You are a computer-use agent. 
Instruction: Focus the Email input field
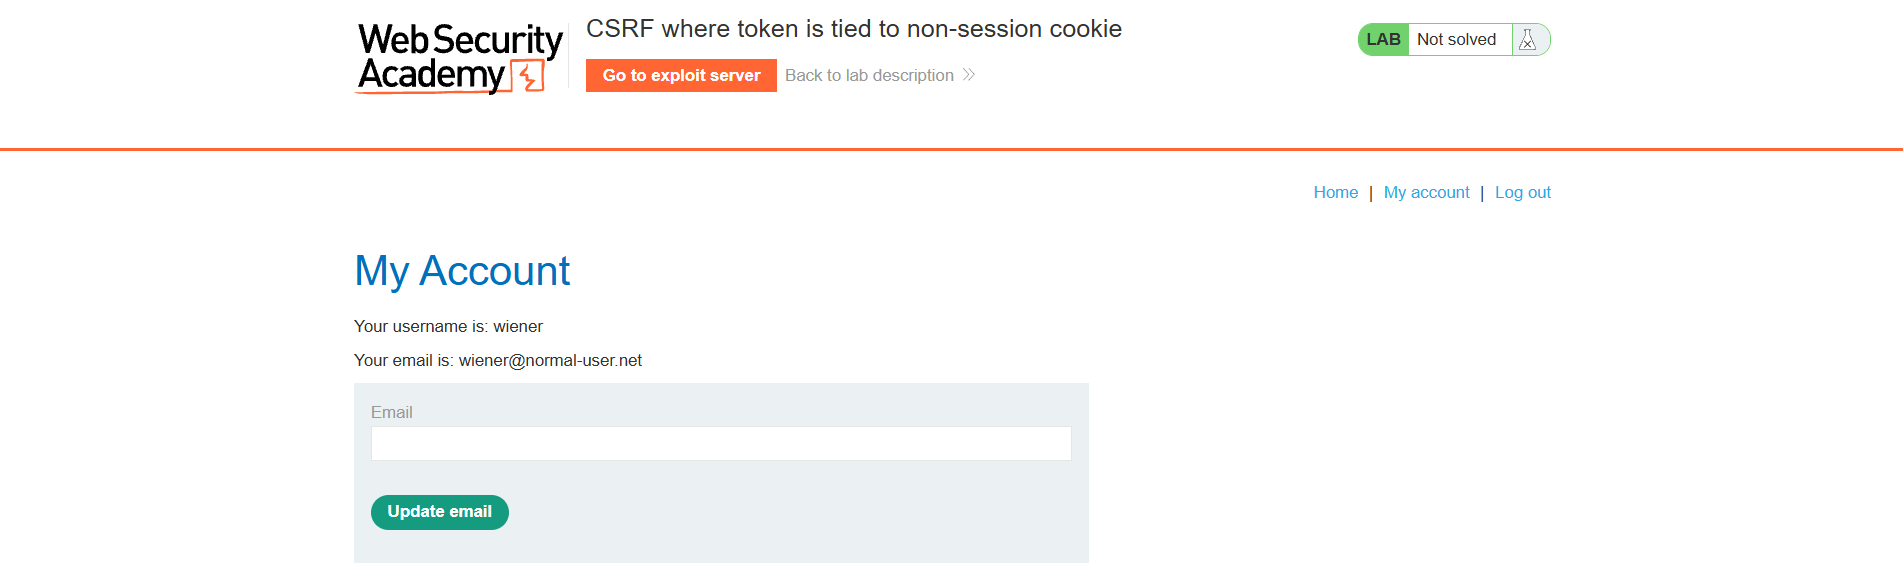pos(721,444)
